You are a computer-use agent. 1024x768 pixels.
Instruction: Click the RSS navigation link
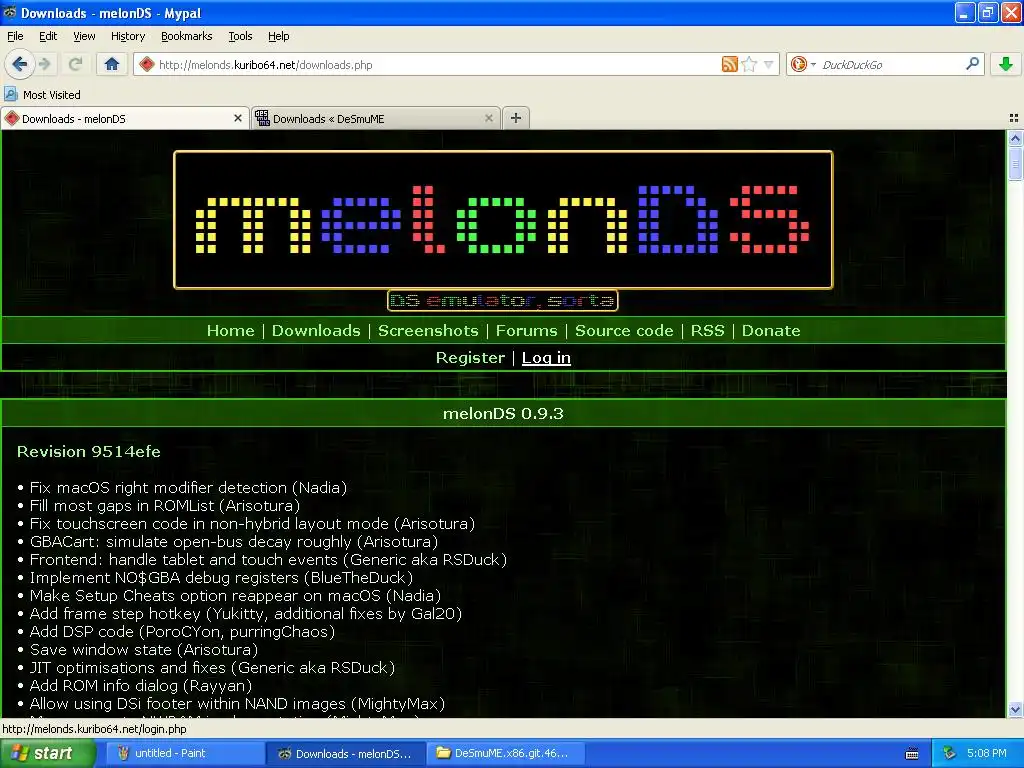pos(707,330)
